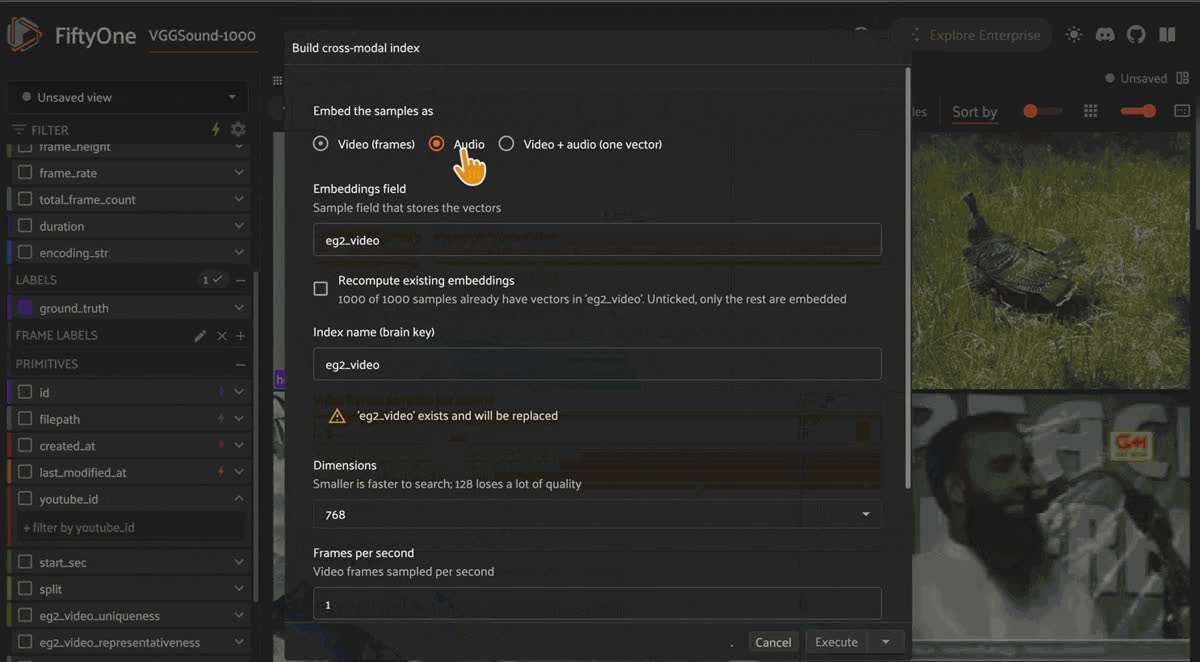Collapse the PRIMITIVES section

(x=240, y=364)
